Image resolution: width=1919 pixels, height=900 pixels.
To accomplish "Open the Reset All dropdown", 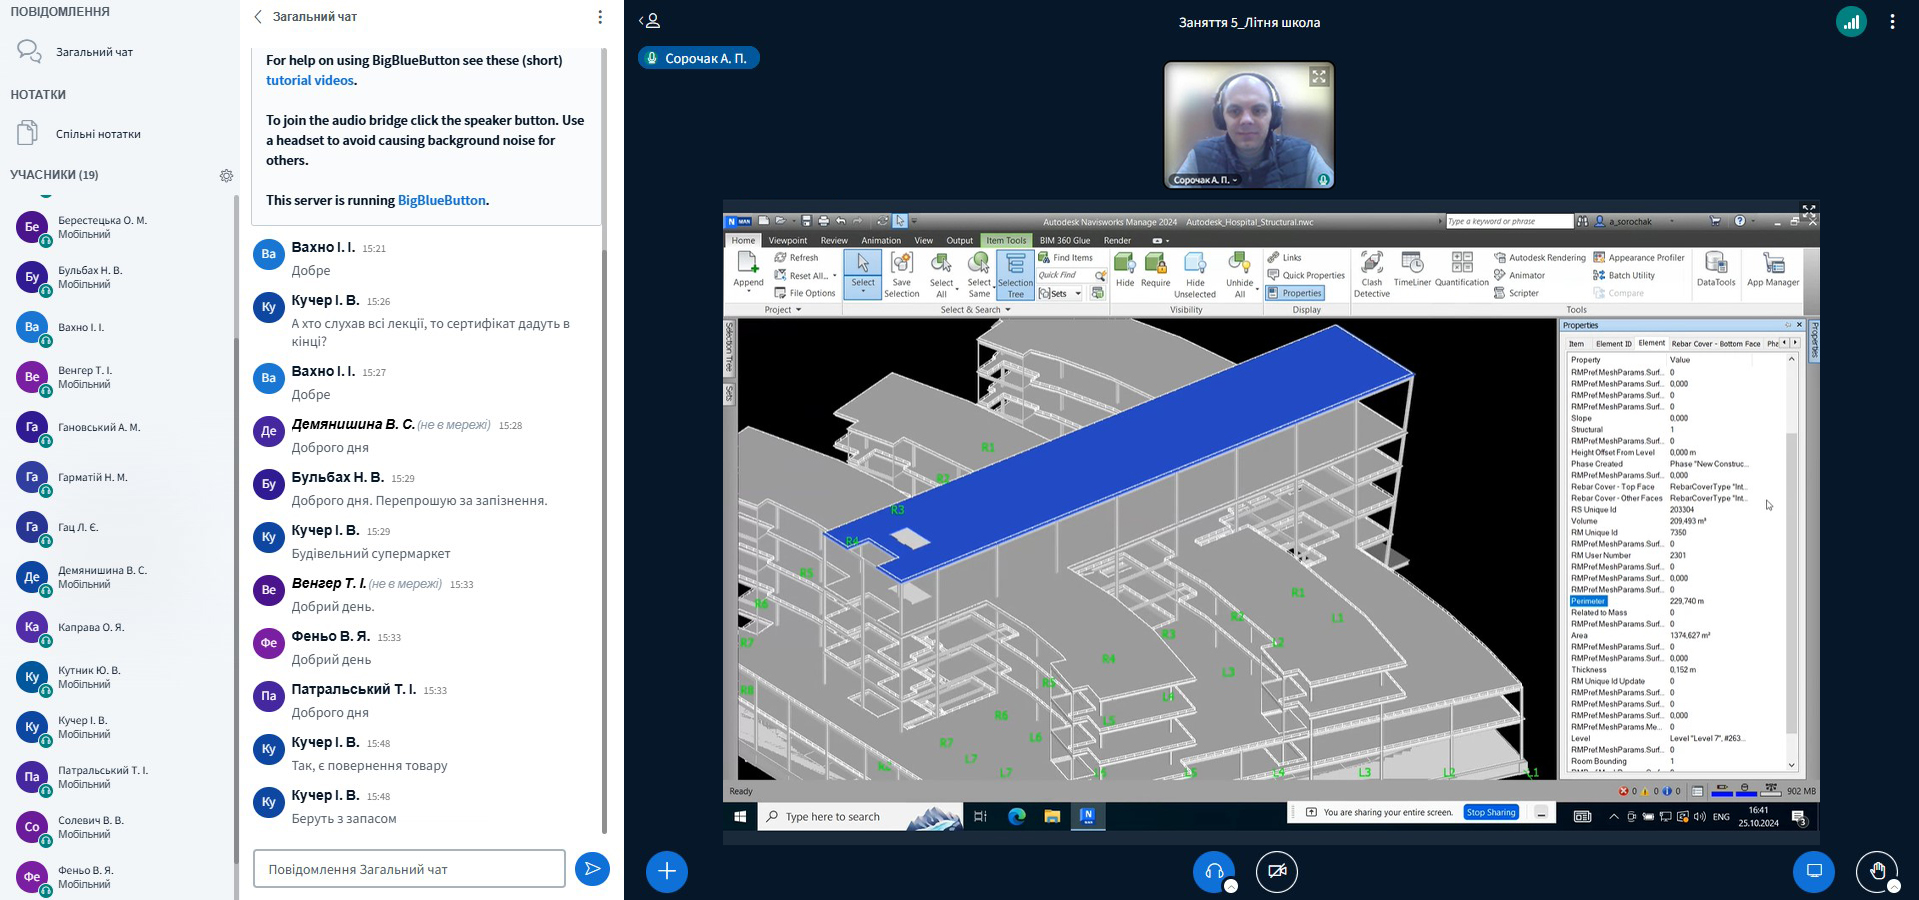I will click(806, 276).
